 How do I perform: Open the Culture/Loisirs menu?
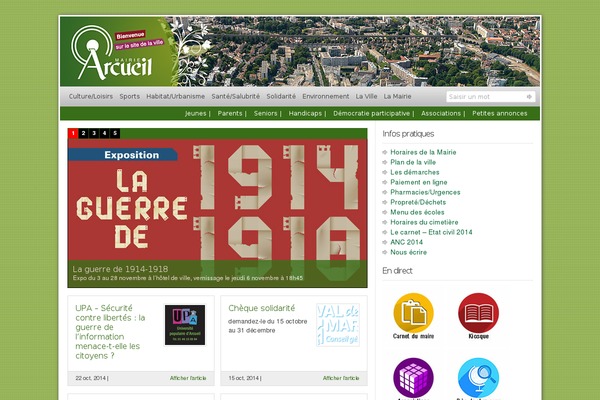coord(91,96)
